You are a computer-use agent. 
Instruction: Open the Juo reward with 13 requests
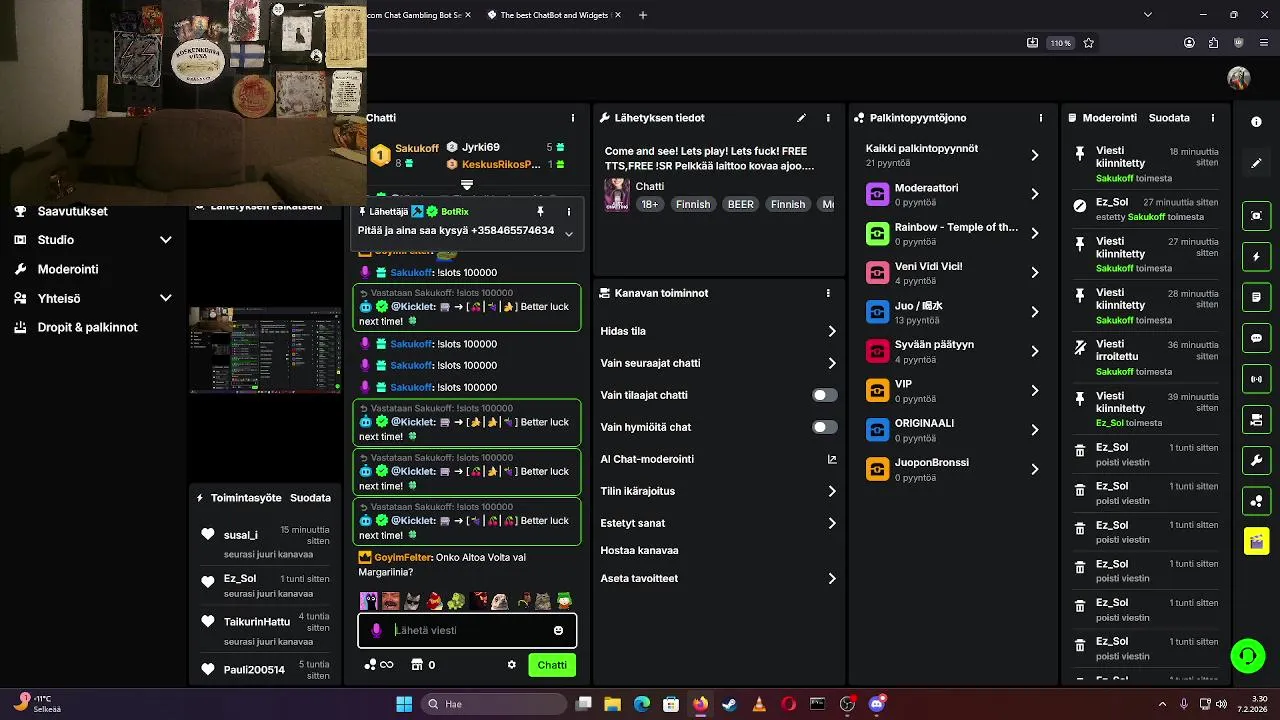pos(953,312)
